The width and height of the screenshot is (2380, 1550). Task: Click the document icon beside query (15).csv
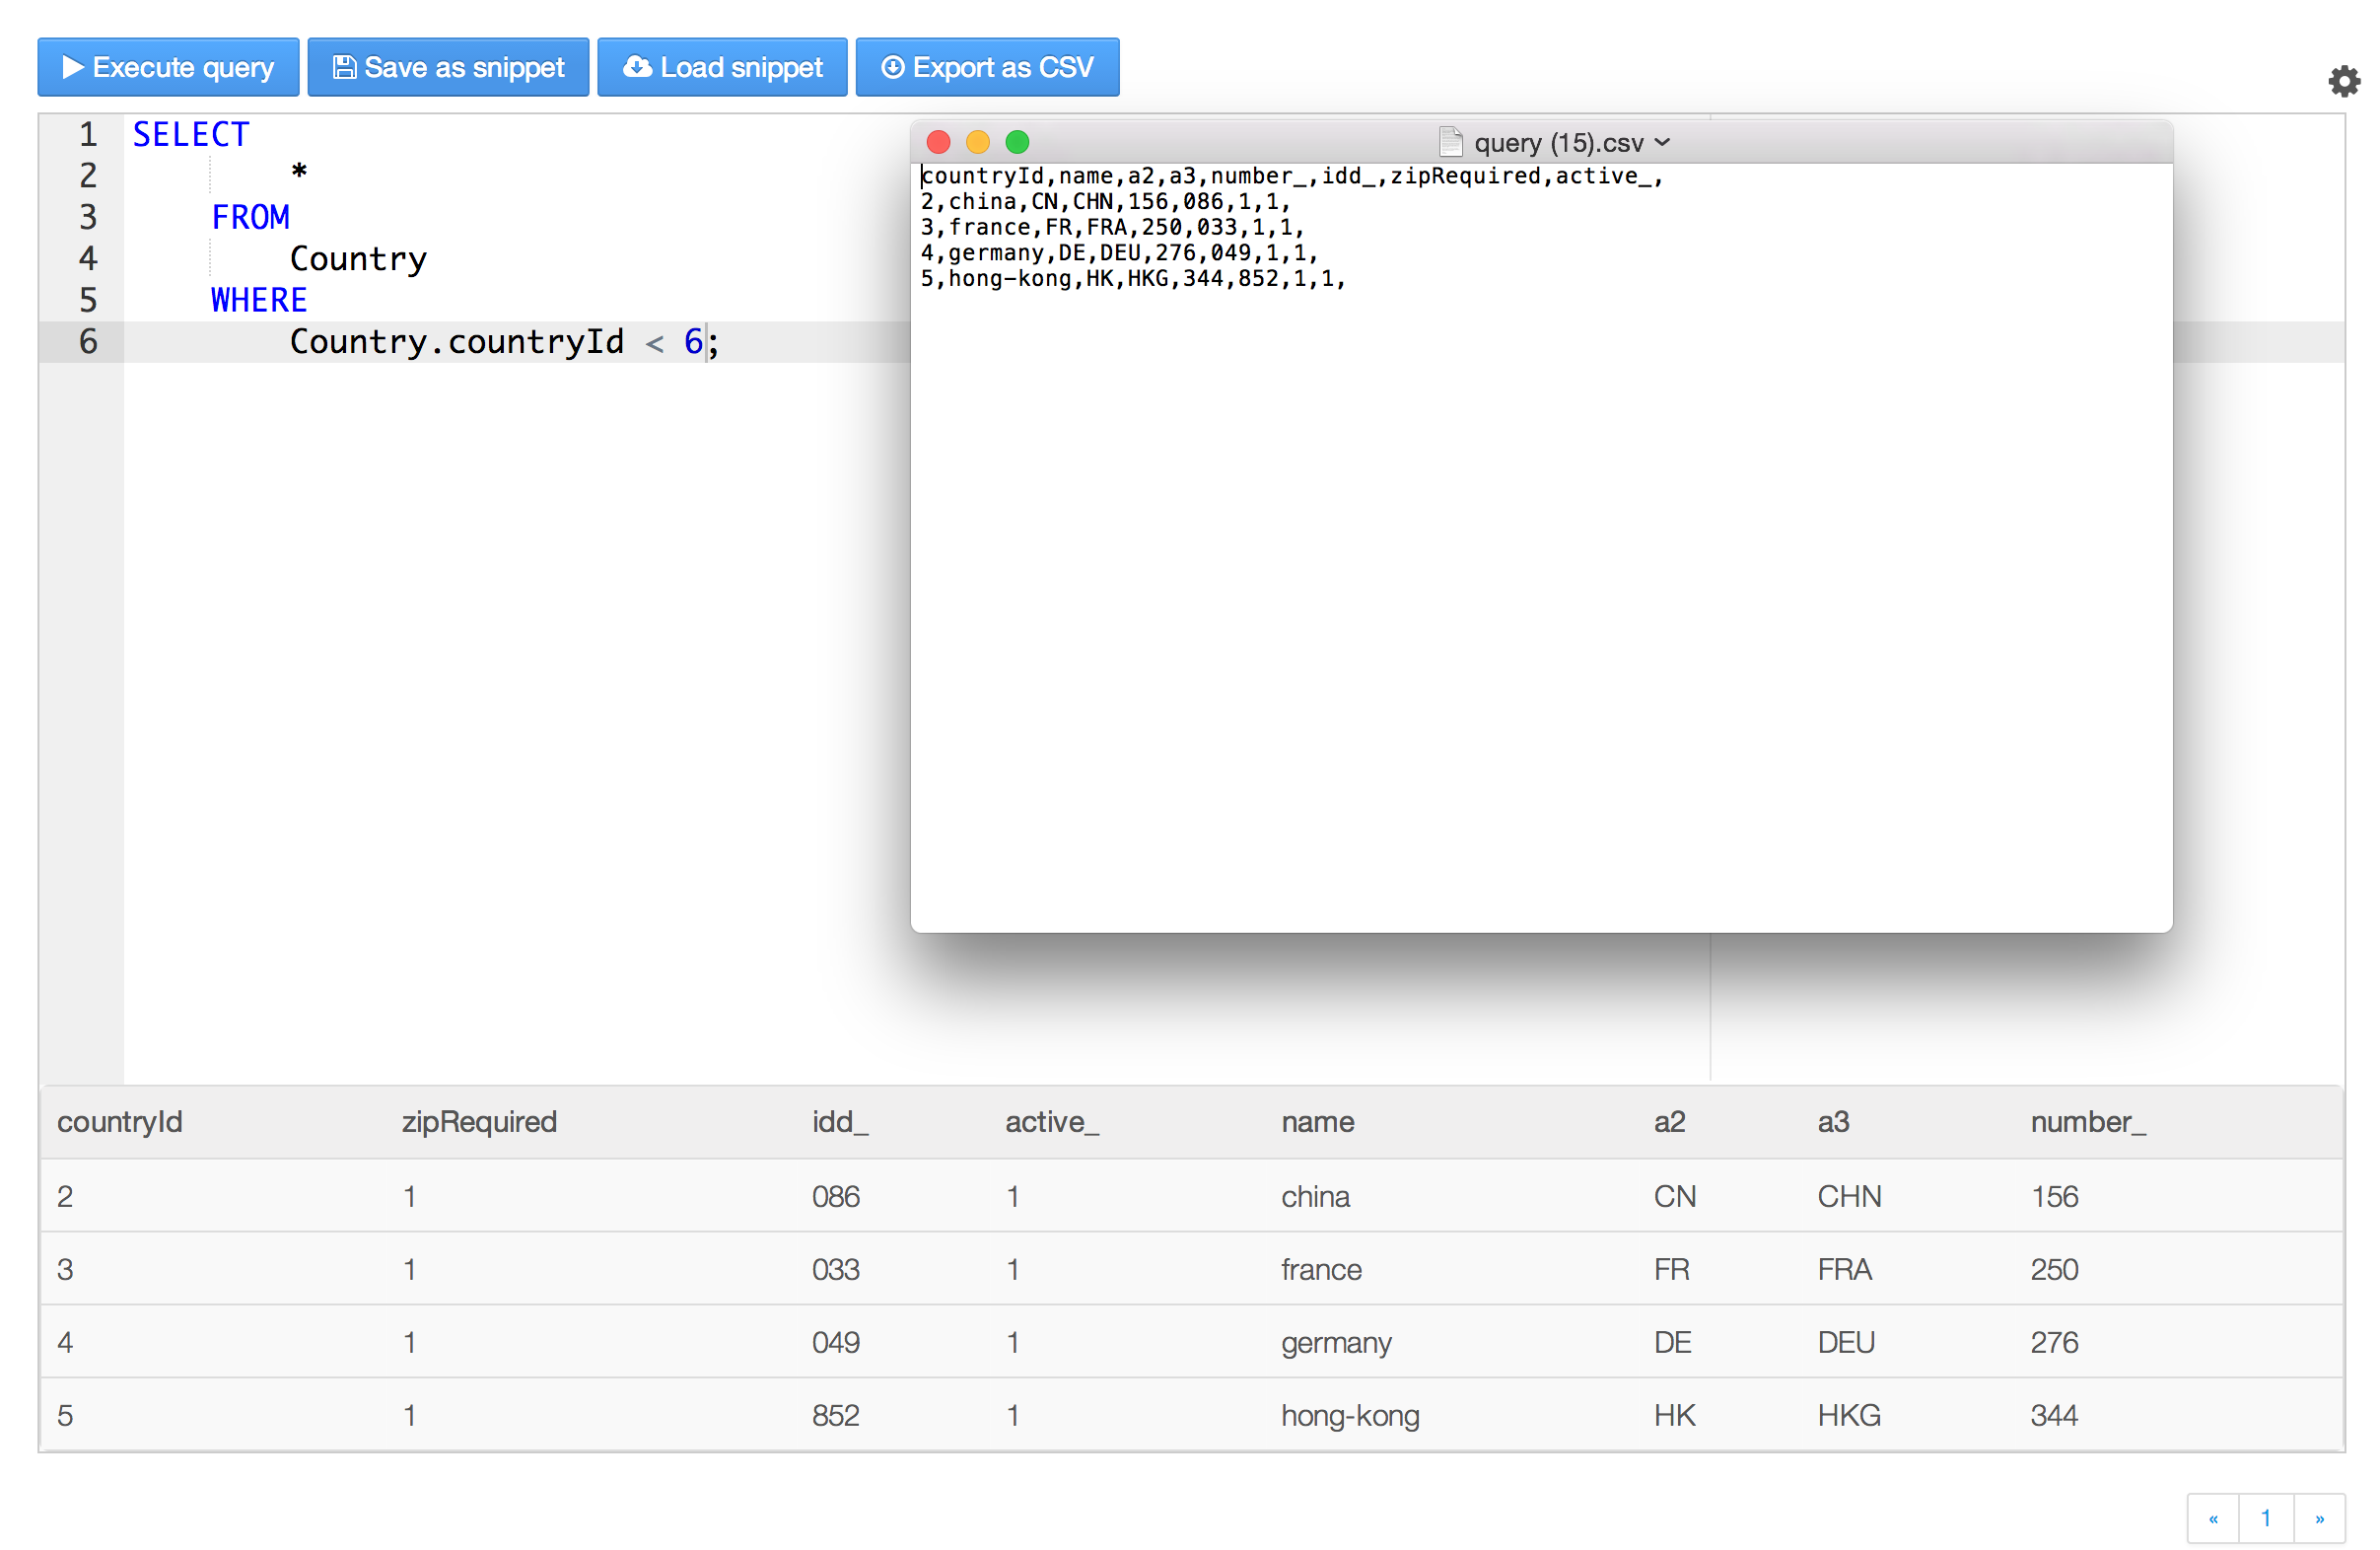pos(1450,142)
